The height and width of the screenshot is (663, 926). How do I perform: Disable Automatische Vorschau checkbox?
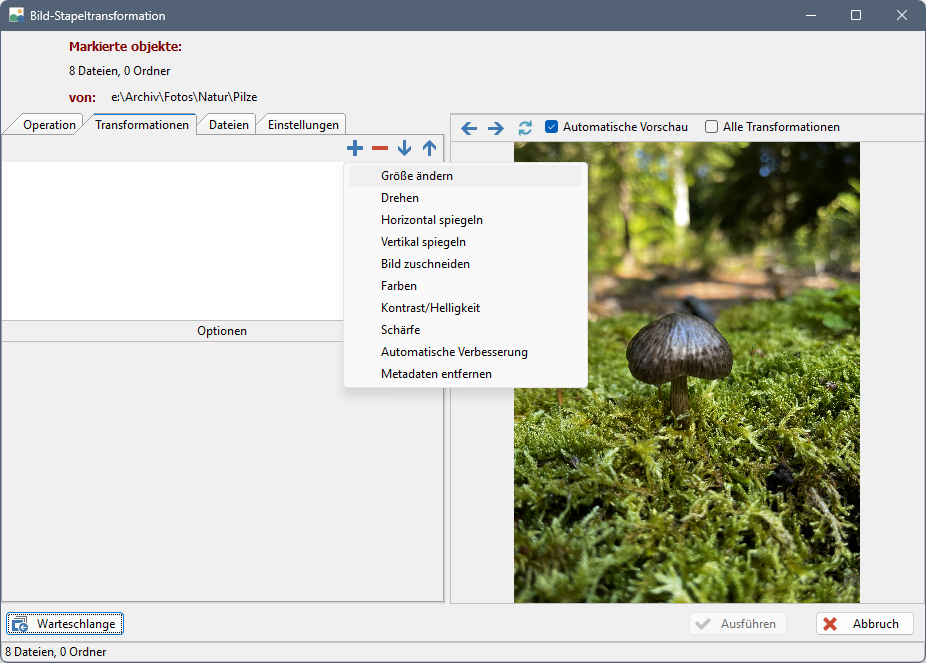click(551, 127)
